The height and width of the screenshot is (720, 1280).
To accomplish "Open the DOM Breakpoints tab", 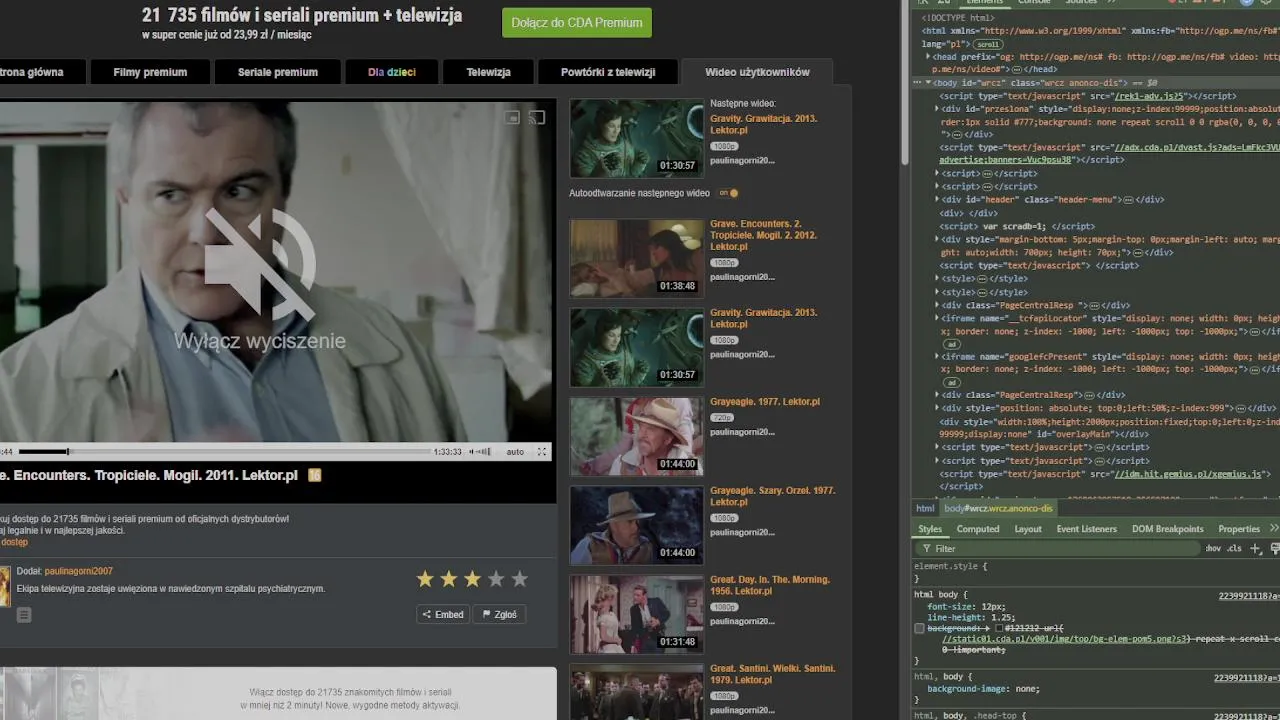I will 1168,529.
